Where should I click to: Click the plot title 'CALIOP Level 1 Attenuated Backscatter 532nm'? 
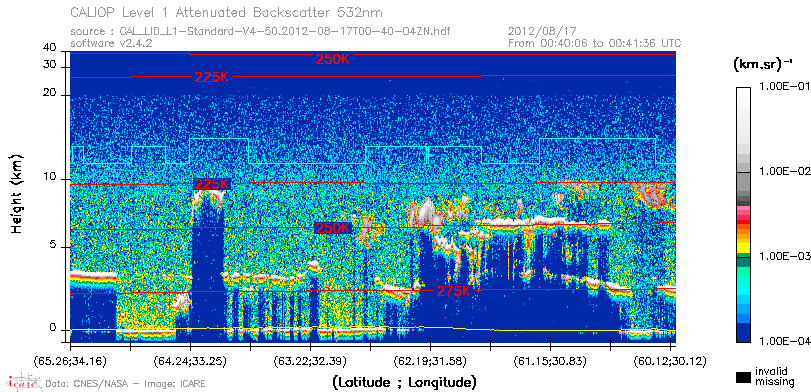click(x=227, y=12)
